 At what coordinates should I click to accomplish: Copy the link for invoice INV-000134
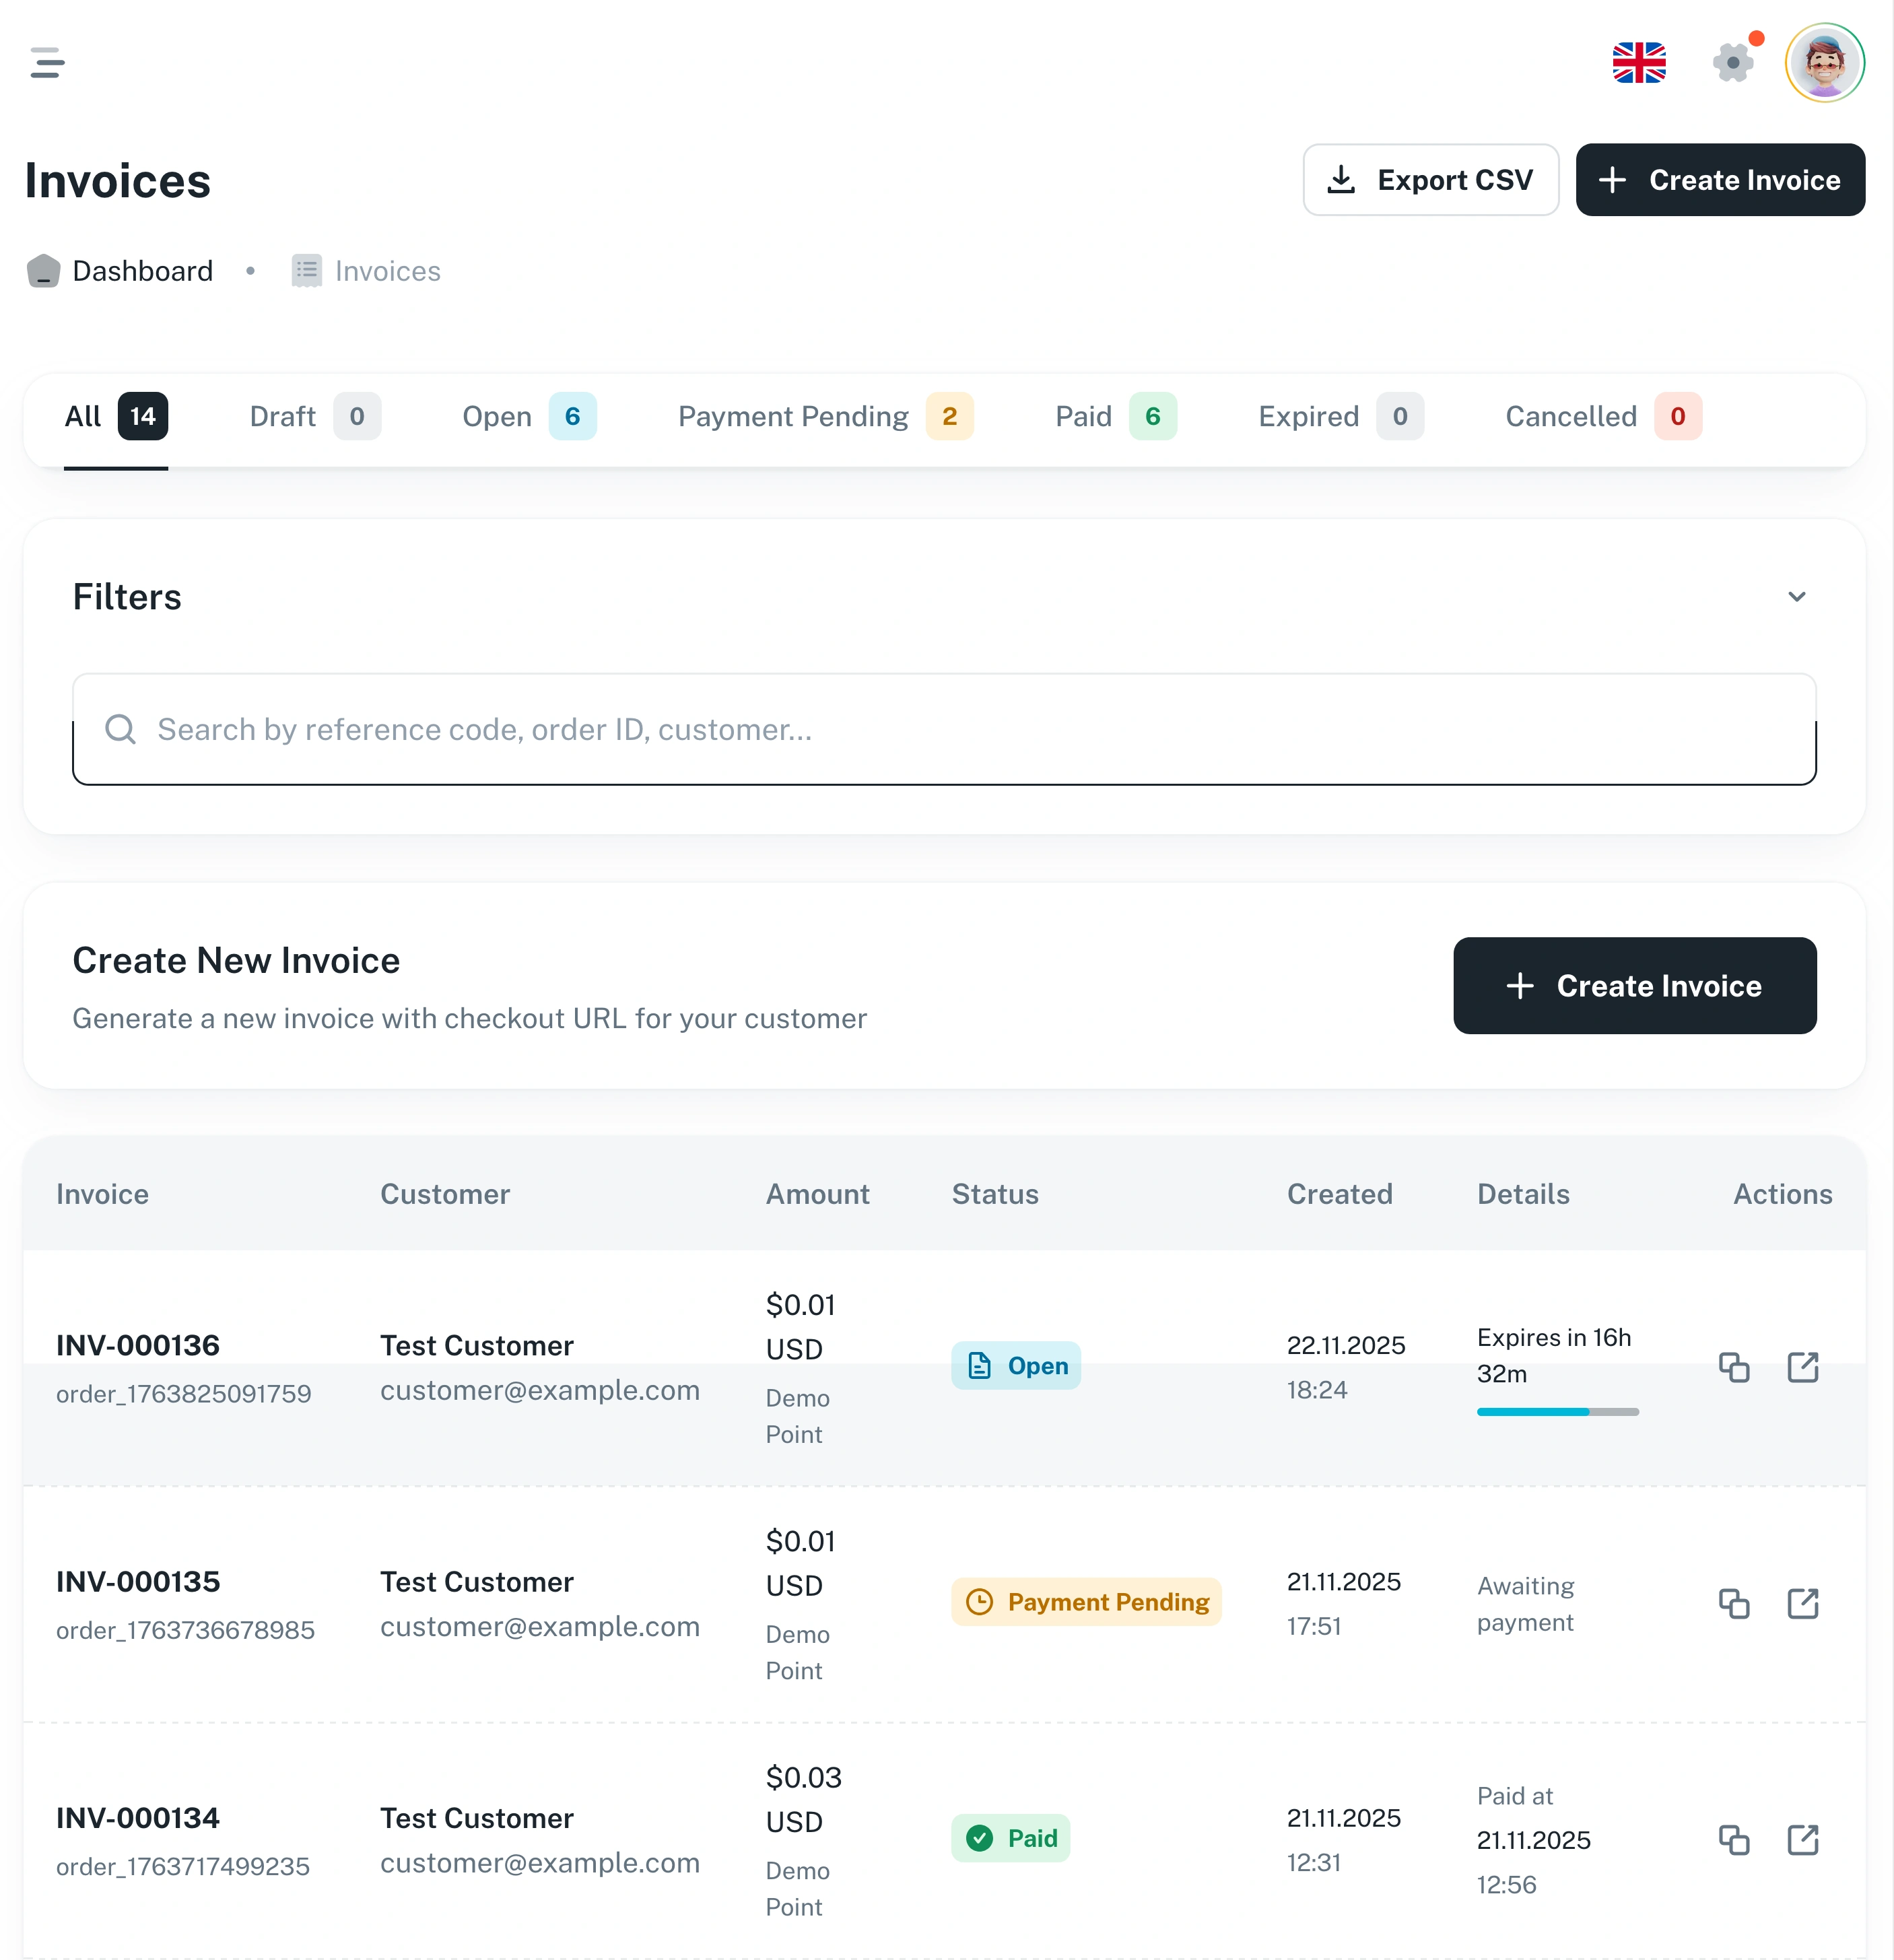(1735, 1839)
